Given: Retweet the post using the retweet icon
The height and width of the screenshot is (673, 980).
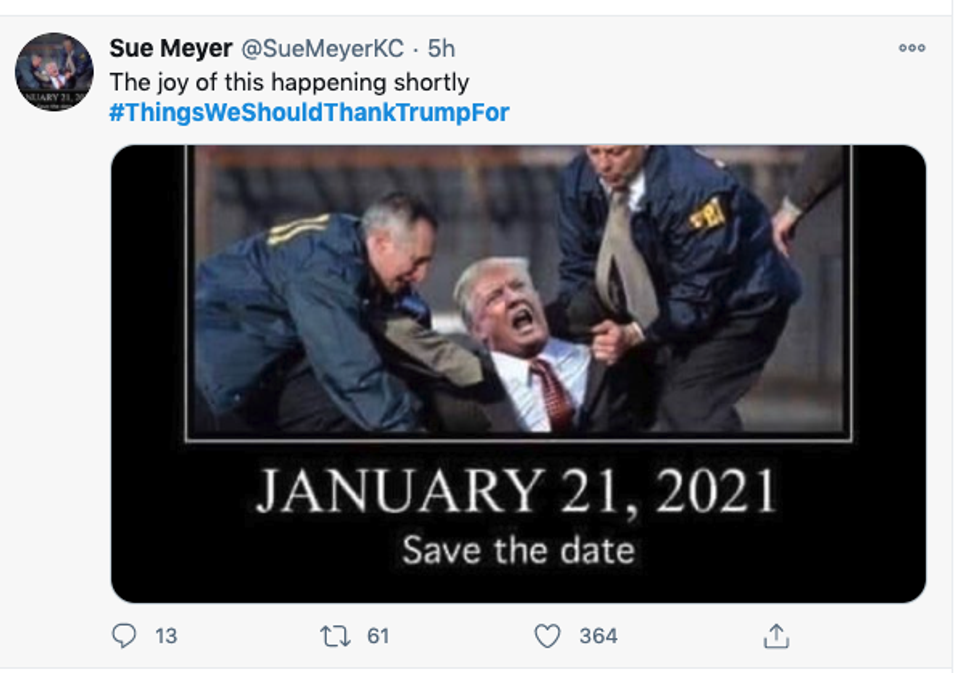Looking at the screenshot, I should [x=331, y=636].
